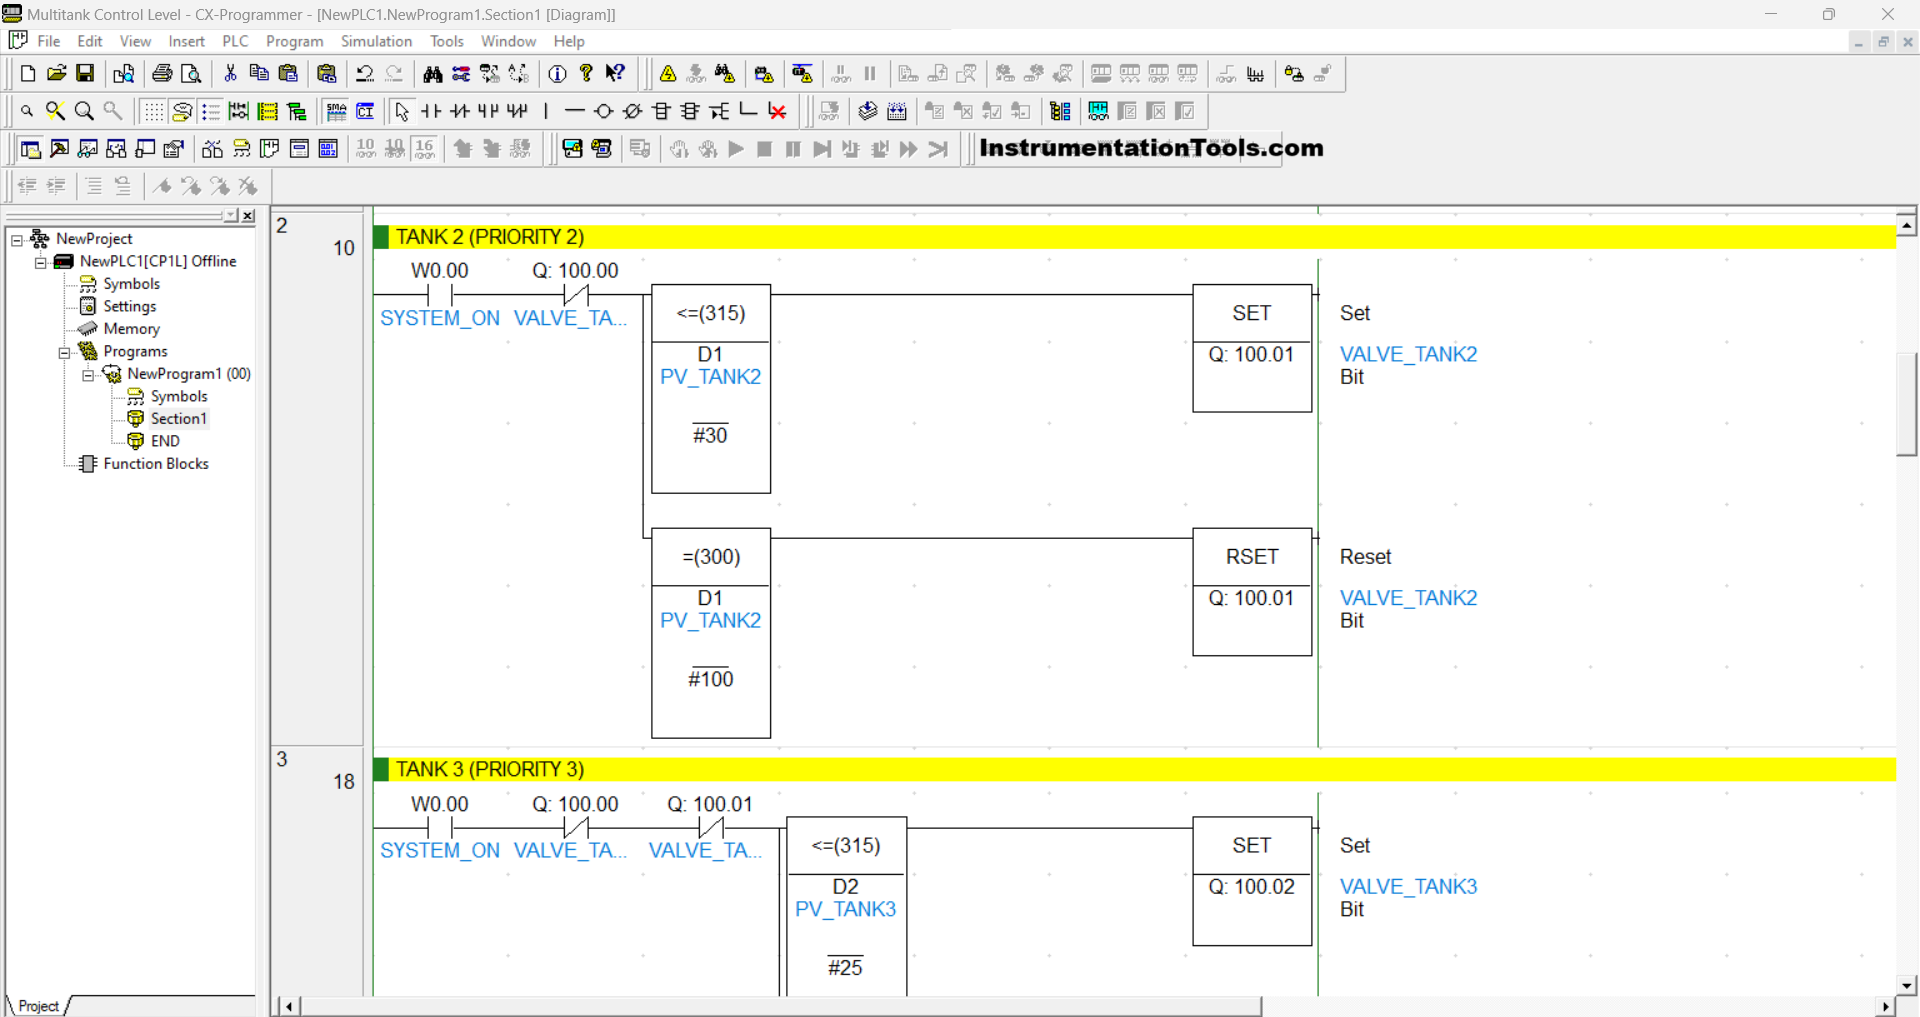The image size is (1920, 1017).
Task: Click the Print icon
Action: coord(162,74)
